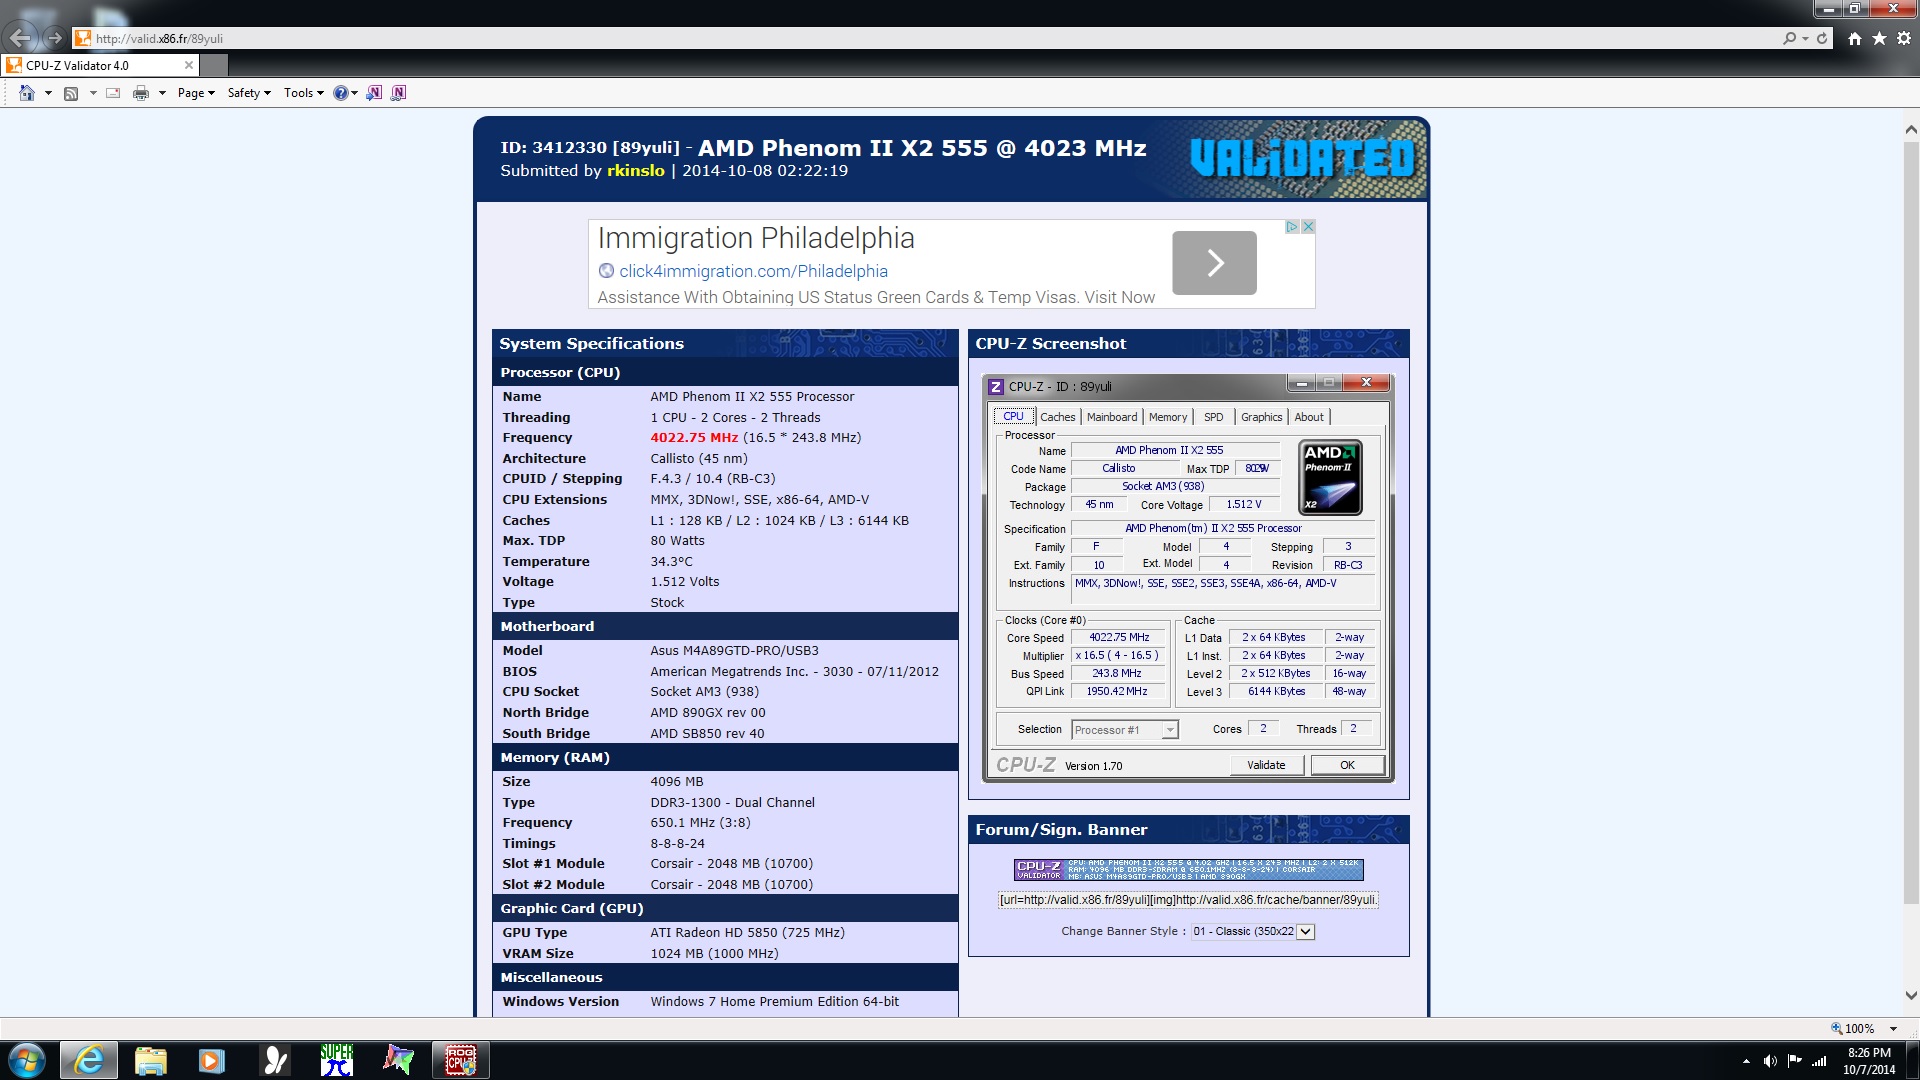Viewport: 1920px width, 1080px height.
Task: Click the AMD Phenom II logo image
Action: pyautogui.click(x=1330, y=478)
